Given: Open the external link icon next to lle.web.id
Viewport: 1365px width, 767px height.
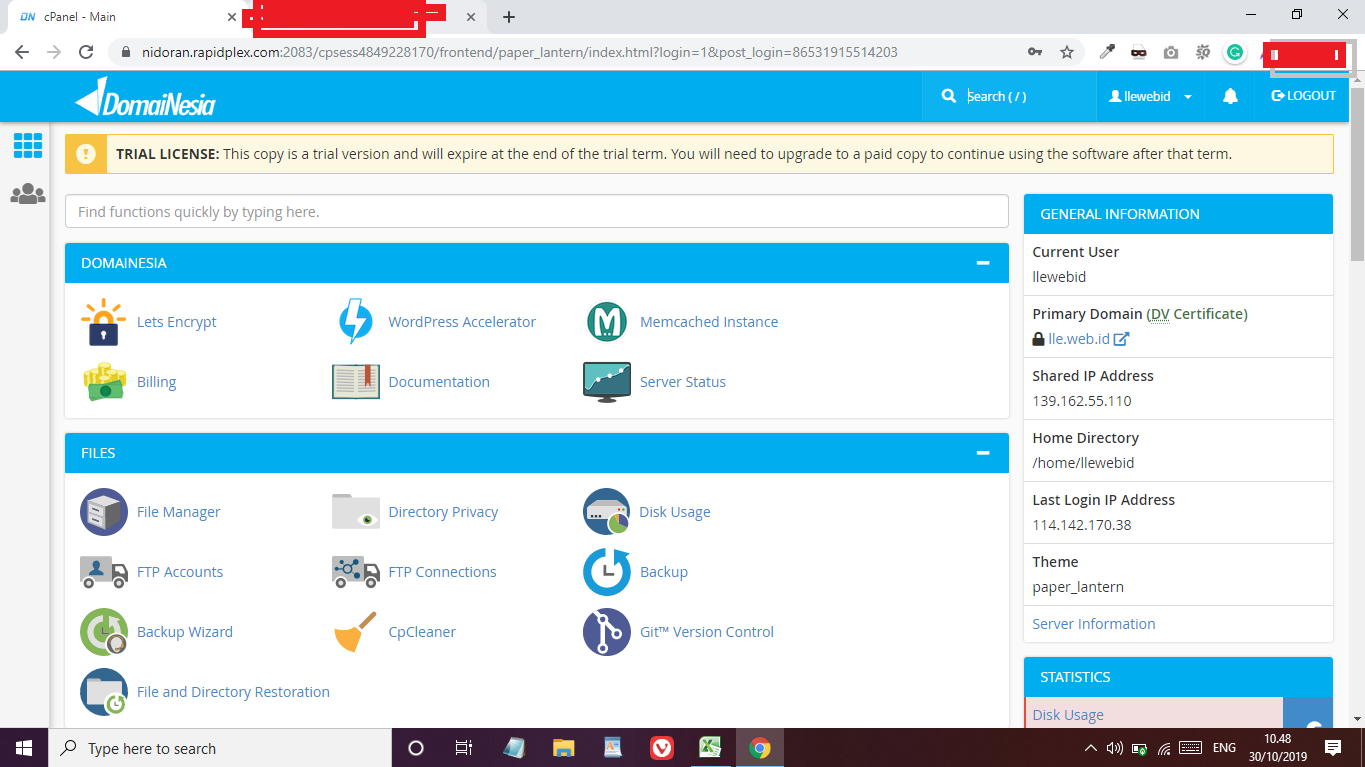Looking at the screenshot, I should point(1122,339).
